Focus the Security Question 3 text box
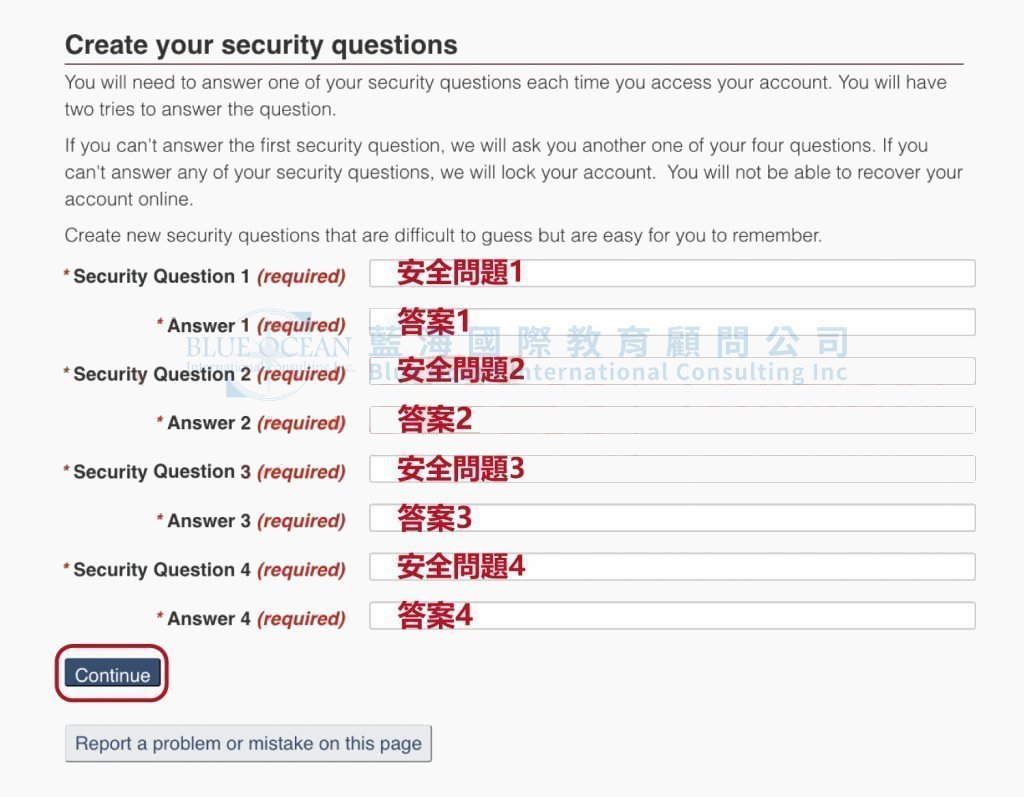 [672, 469]
